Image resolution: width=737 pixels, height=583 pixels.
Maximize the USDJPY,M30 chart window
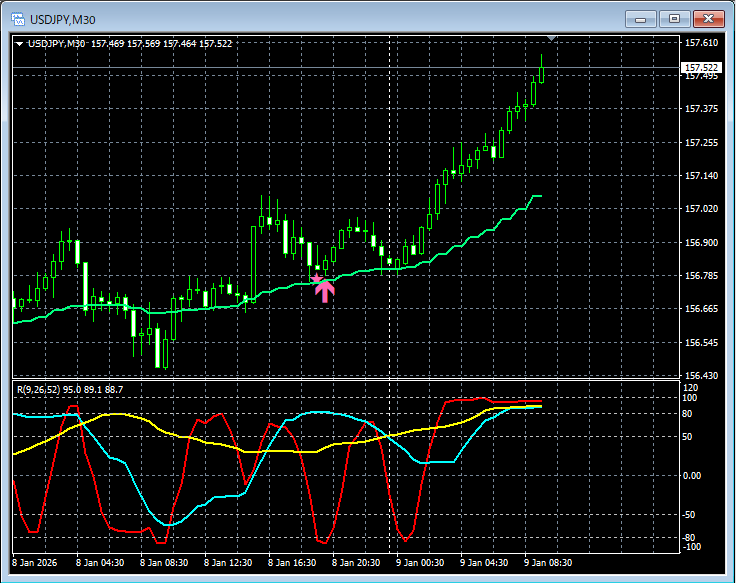674,19
